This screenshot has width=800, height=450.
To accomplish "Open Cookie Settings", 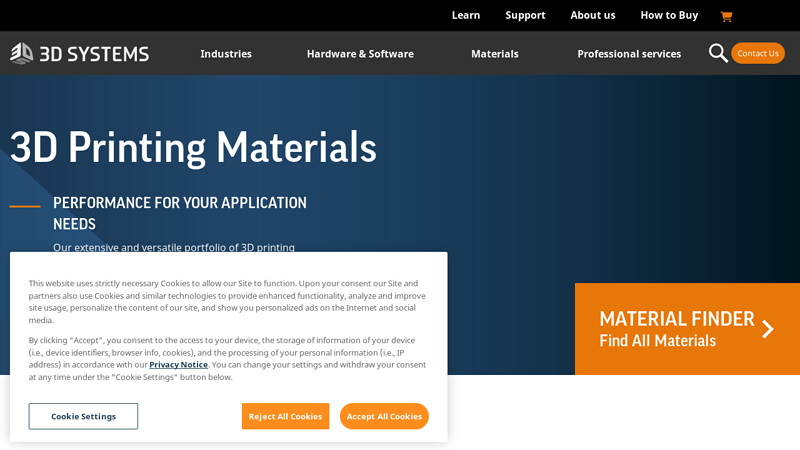I will point(83,416).
